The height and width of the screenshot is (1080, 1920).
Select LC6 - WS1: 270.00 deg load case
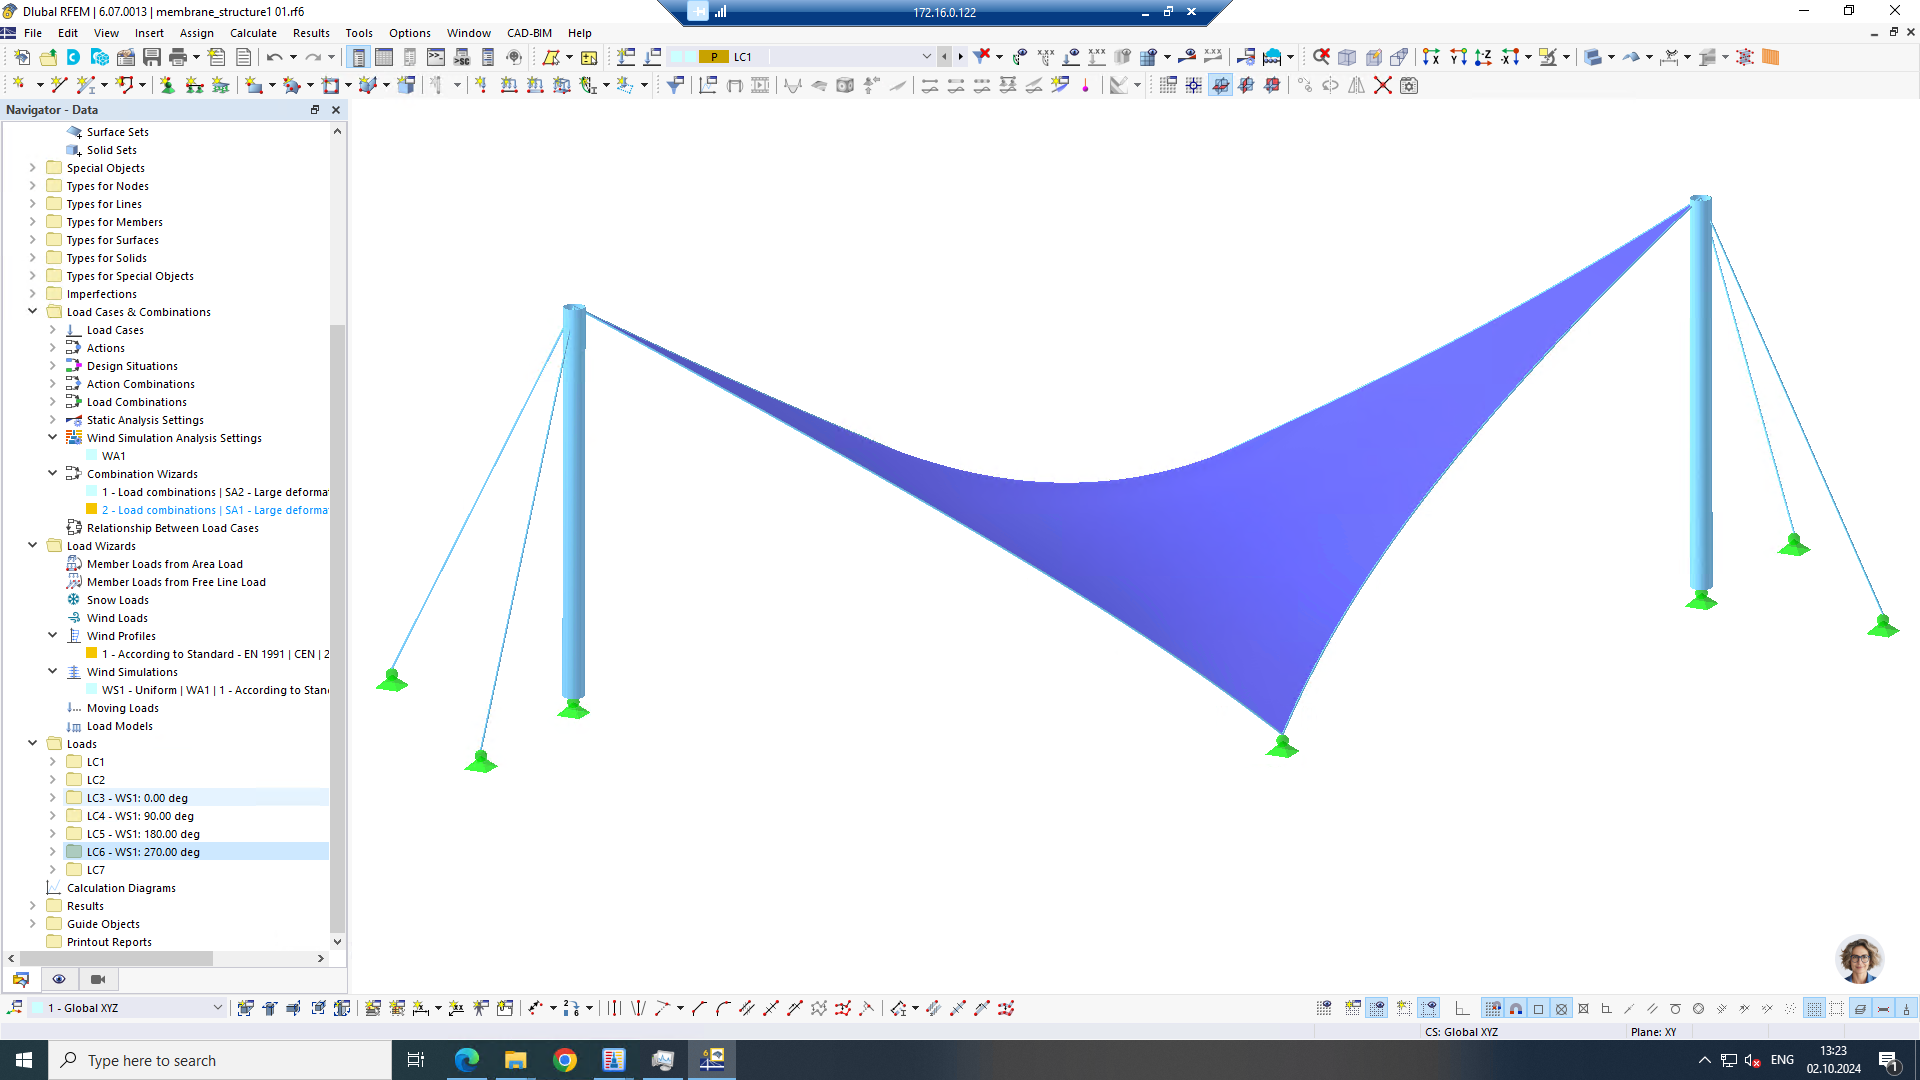click(142, 851)
